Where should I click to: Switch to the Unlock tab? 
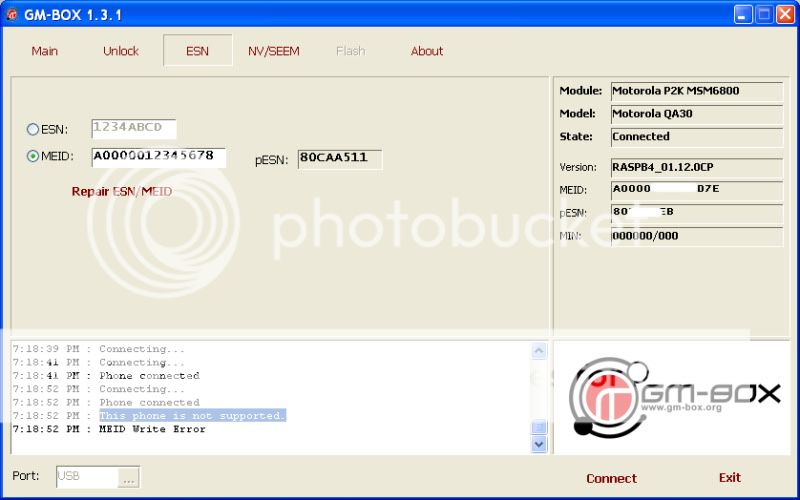121,51
